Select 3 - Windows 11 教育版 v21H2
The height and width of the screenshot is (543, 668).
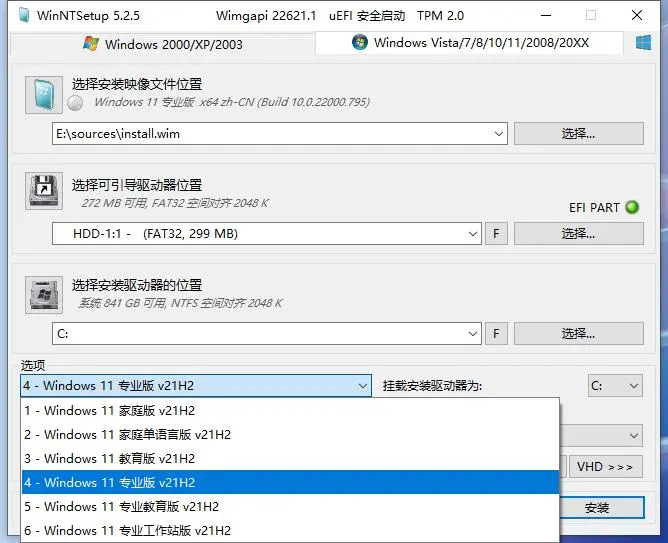tap(290, 458)
